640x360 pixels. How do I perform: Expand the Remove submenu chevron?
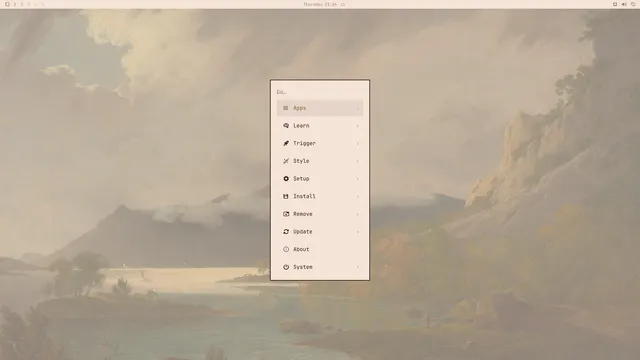point(358,214)
